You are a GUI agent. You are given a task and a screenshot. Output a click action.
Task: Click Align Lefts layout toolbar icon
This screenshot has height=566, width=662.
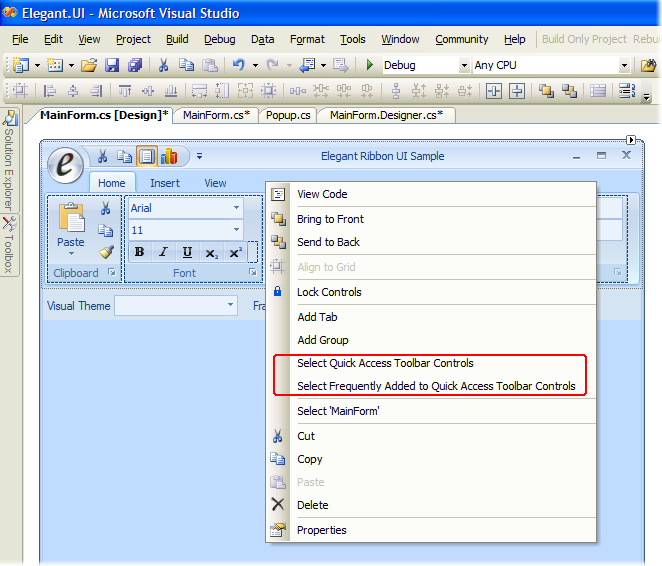(50, 90)
